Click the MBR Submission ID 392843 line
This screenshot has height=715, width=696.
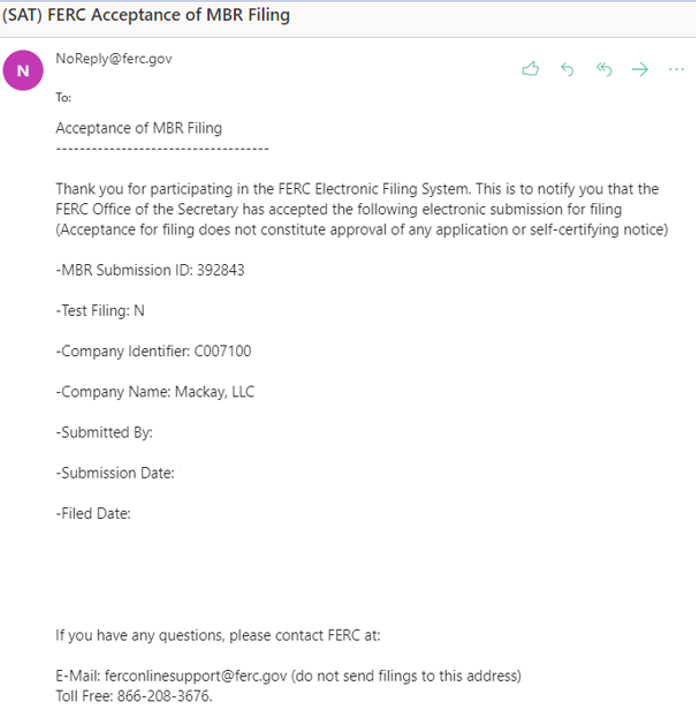pyautogui.click(x=150, y=270)
